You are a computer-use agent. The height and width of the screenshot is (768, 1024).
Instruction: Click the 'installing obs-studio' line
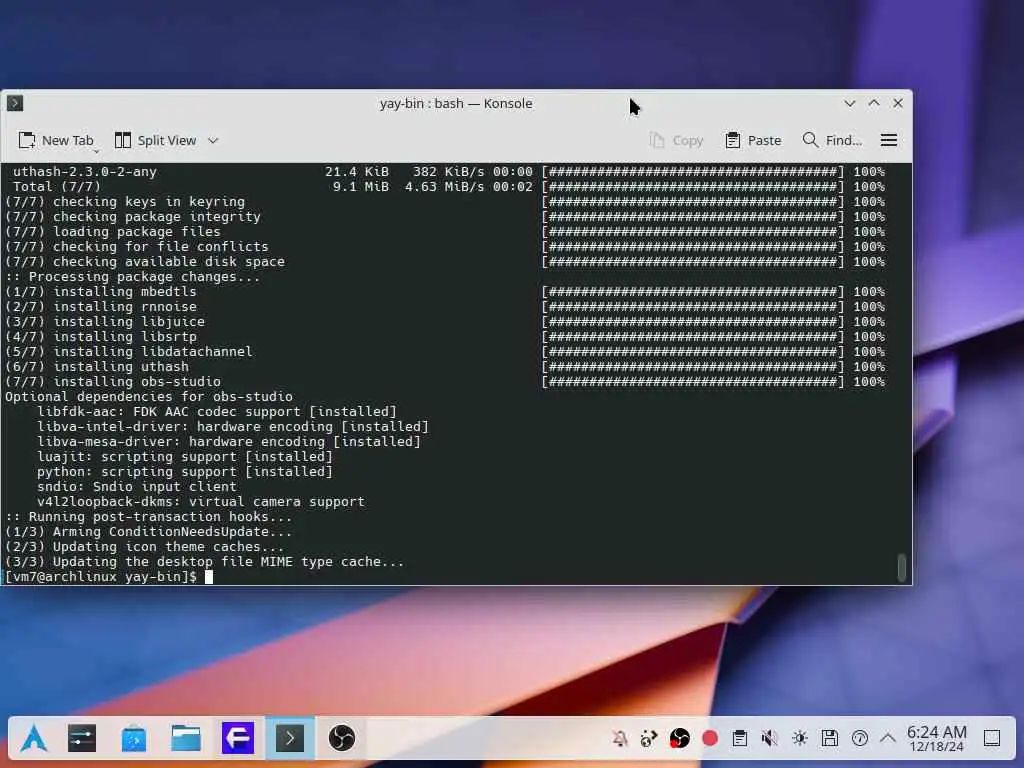pos(113,381)
